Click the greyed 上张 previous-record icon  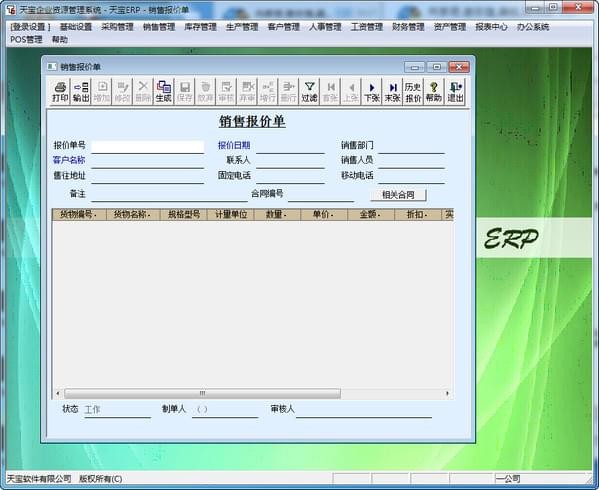351,92
